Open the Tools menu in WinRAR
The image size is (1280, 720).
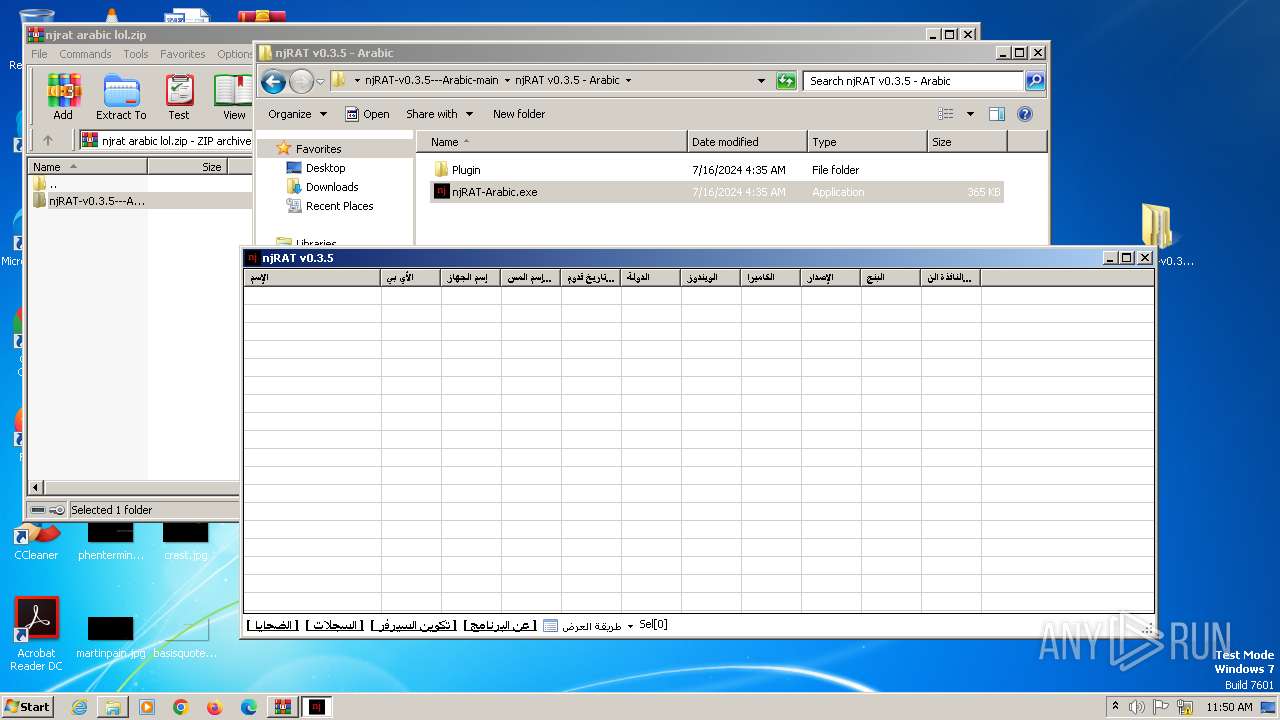[136, 54]
